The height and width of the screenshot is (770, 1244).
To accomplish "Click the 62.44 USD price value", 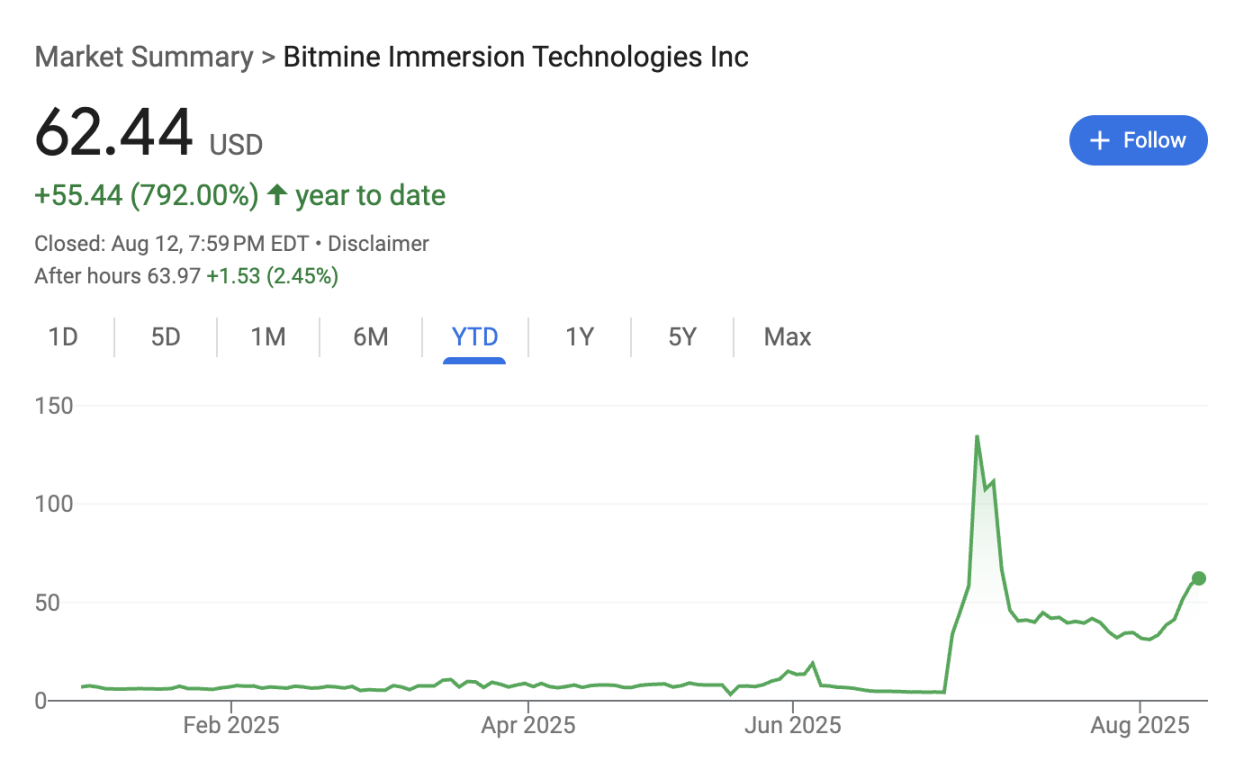I will 114,134.
